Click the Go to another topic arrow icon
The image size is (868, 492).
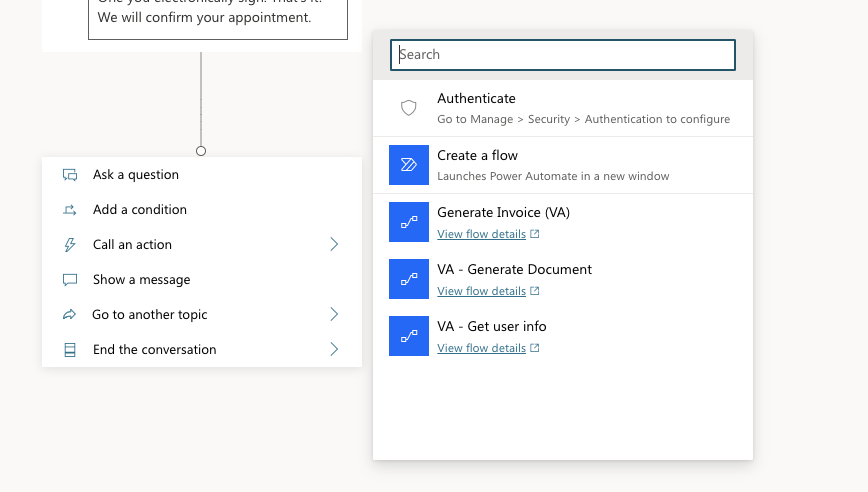point(70,315)
